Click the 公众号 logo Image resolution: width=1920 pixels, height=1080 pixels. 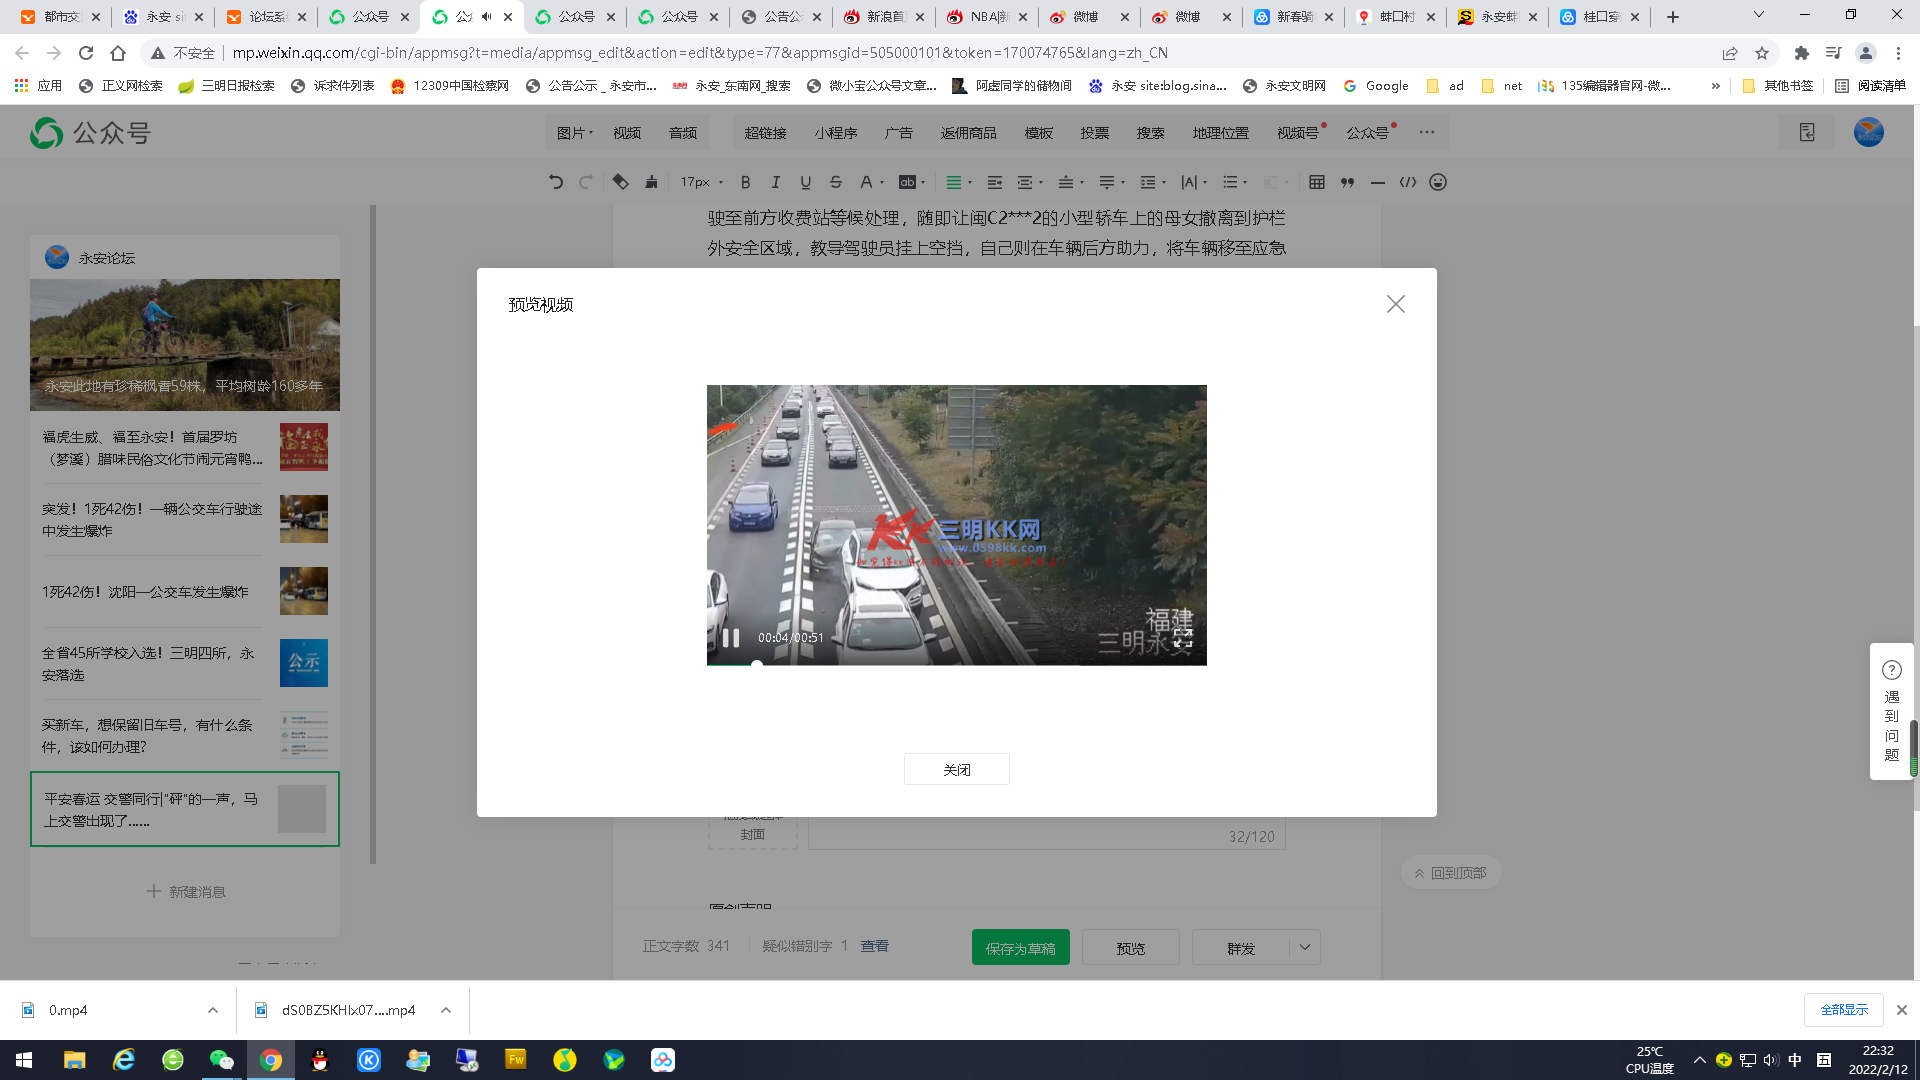tap(90, 132)
